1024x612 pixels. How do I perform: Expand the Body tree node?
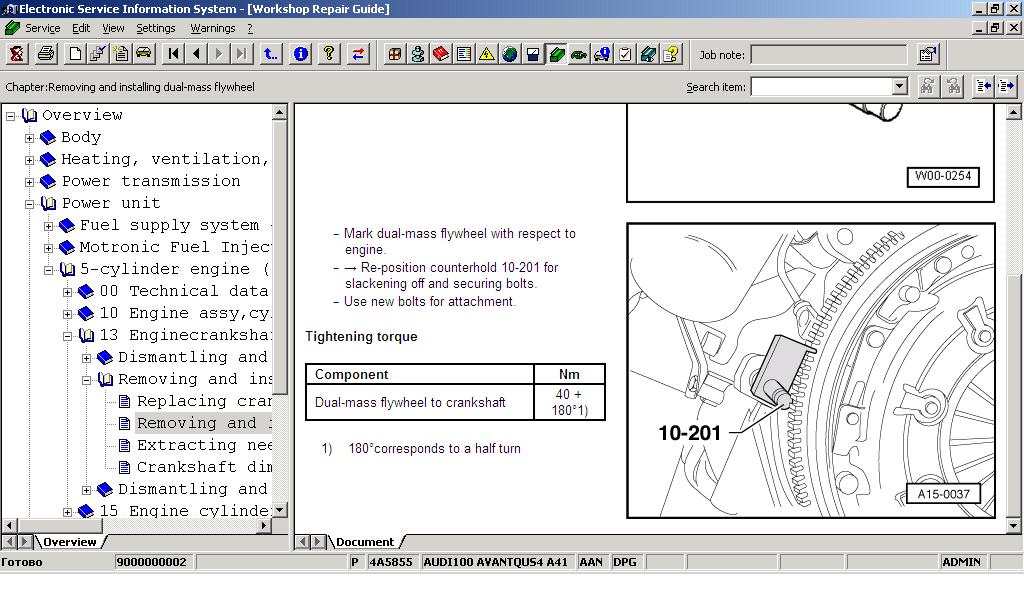(30, 138)
